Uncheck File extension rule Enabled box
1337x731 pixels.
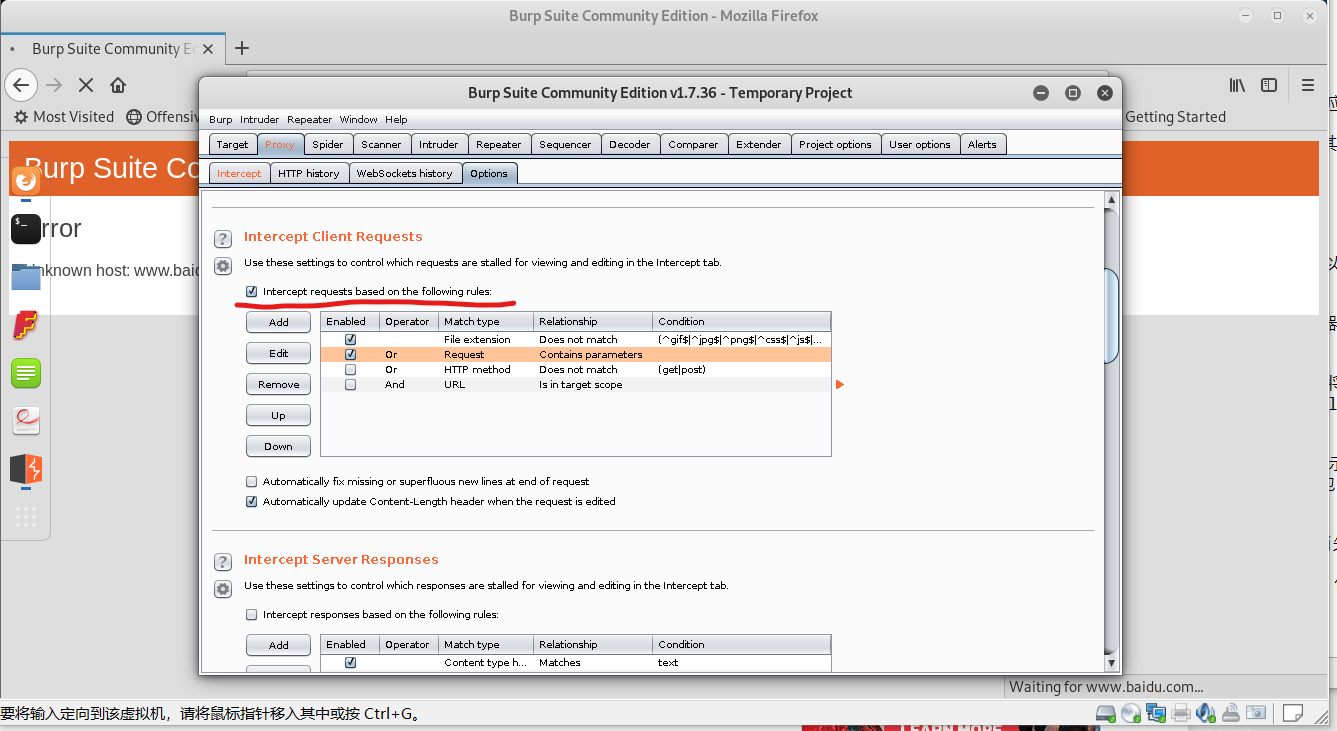tap(351, 340)
